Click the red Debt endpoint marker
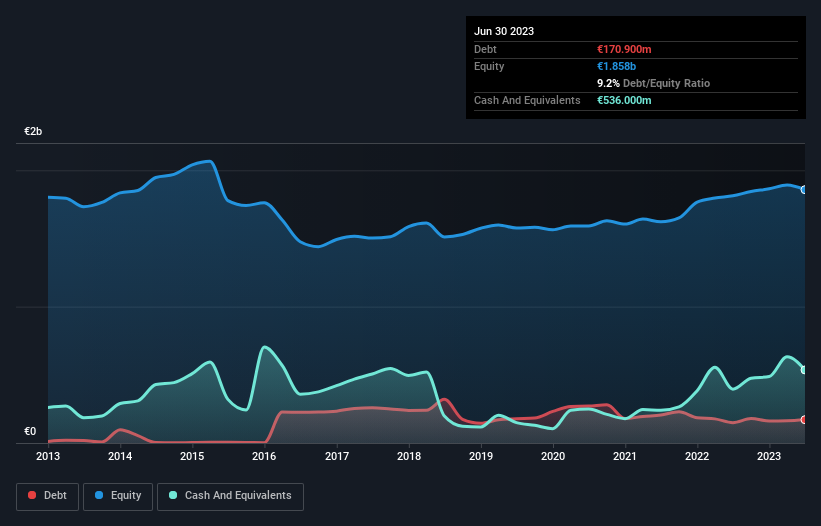 [x=804, y=420]
